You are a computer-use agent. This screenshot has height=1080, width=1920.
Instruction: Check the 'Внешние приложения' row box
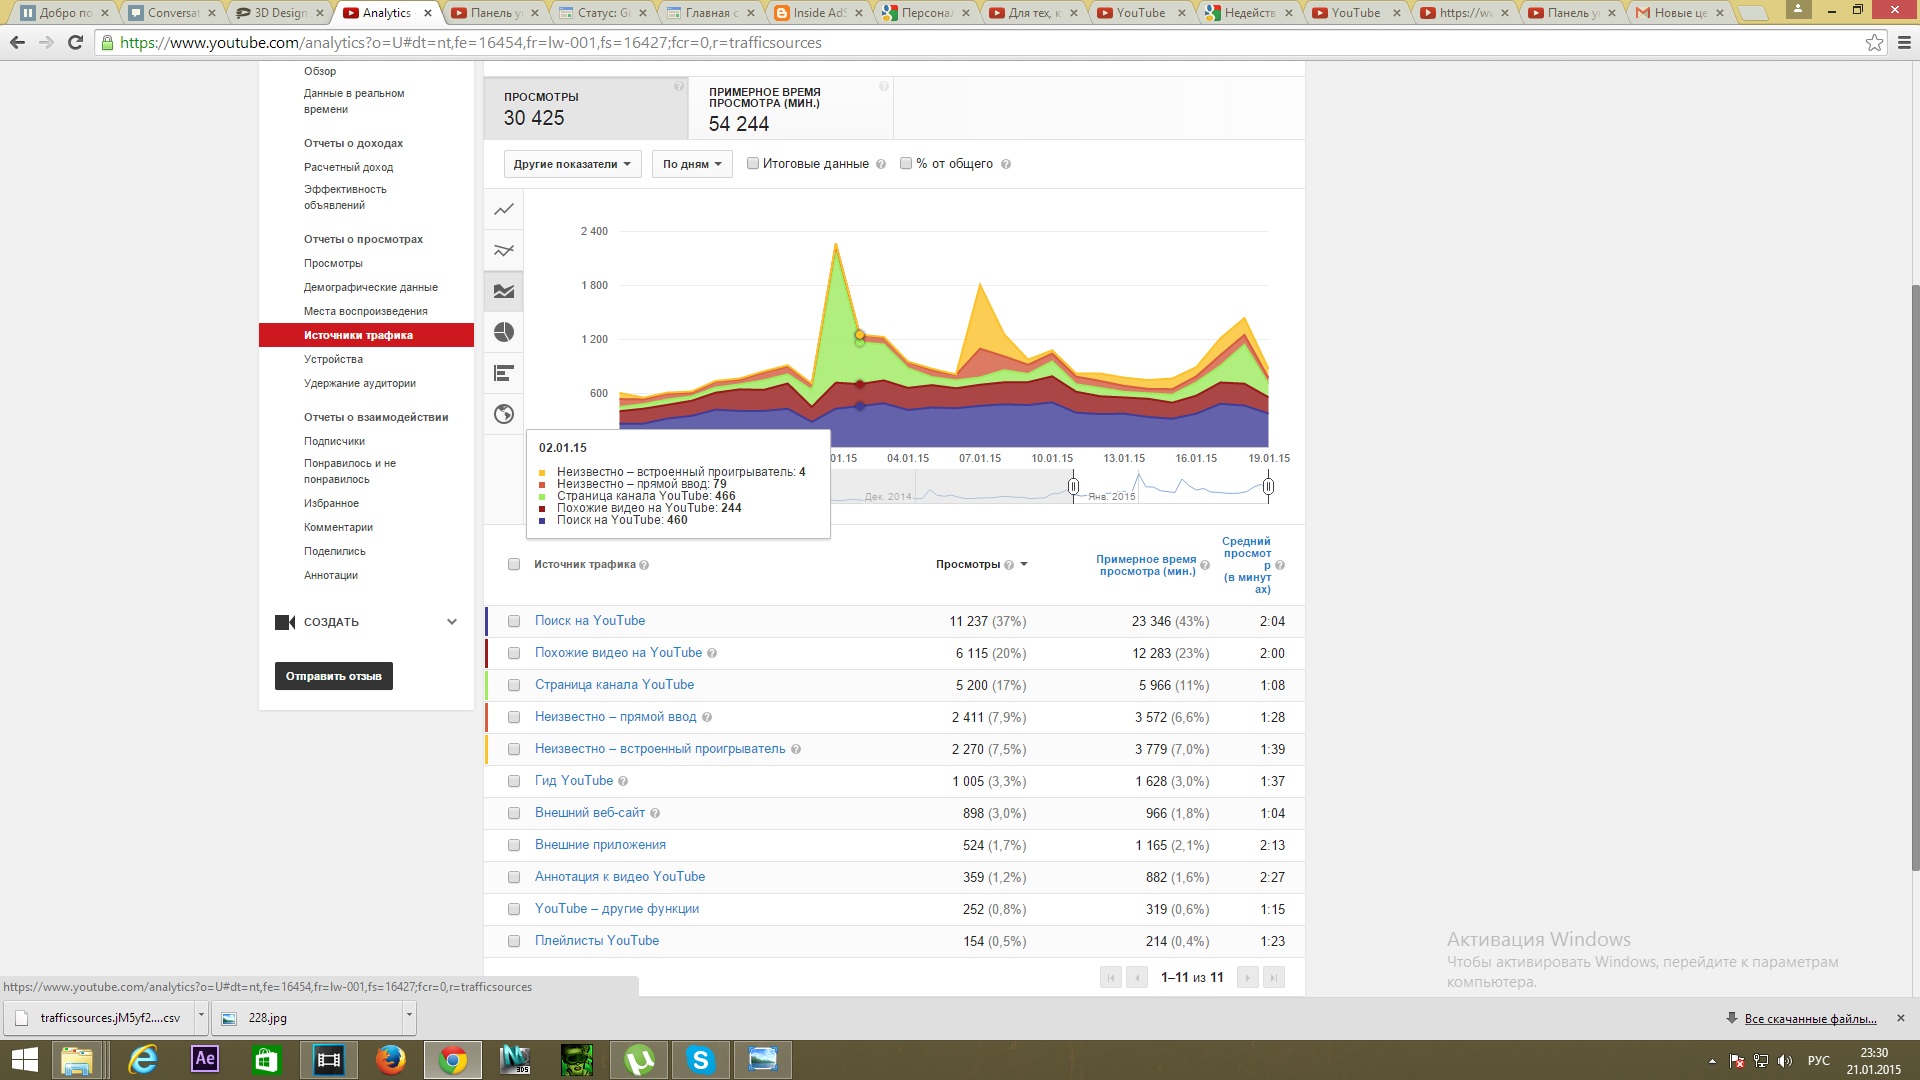(514, 845)
